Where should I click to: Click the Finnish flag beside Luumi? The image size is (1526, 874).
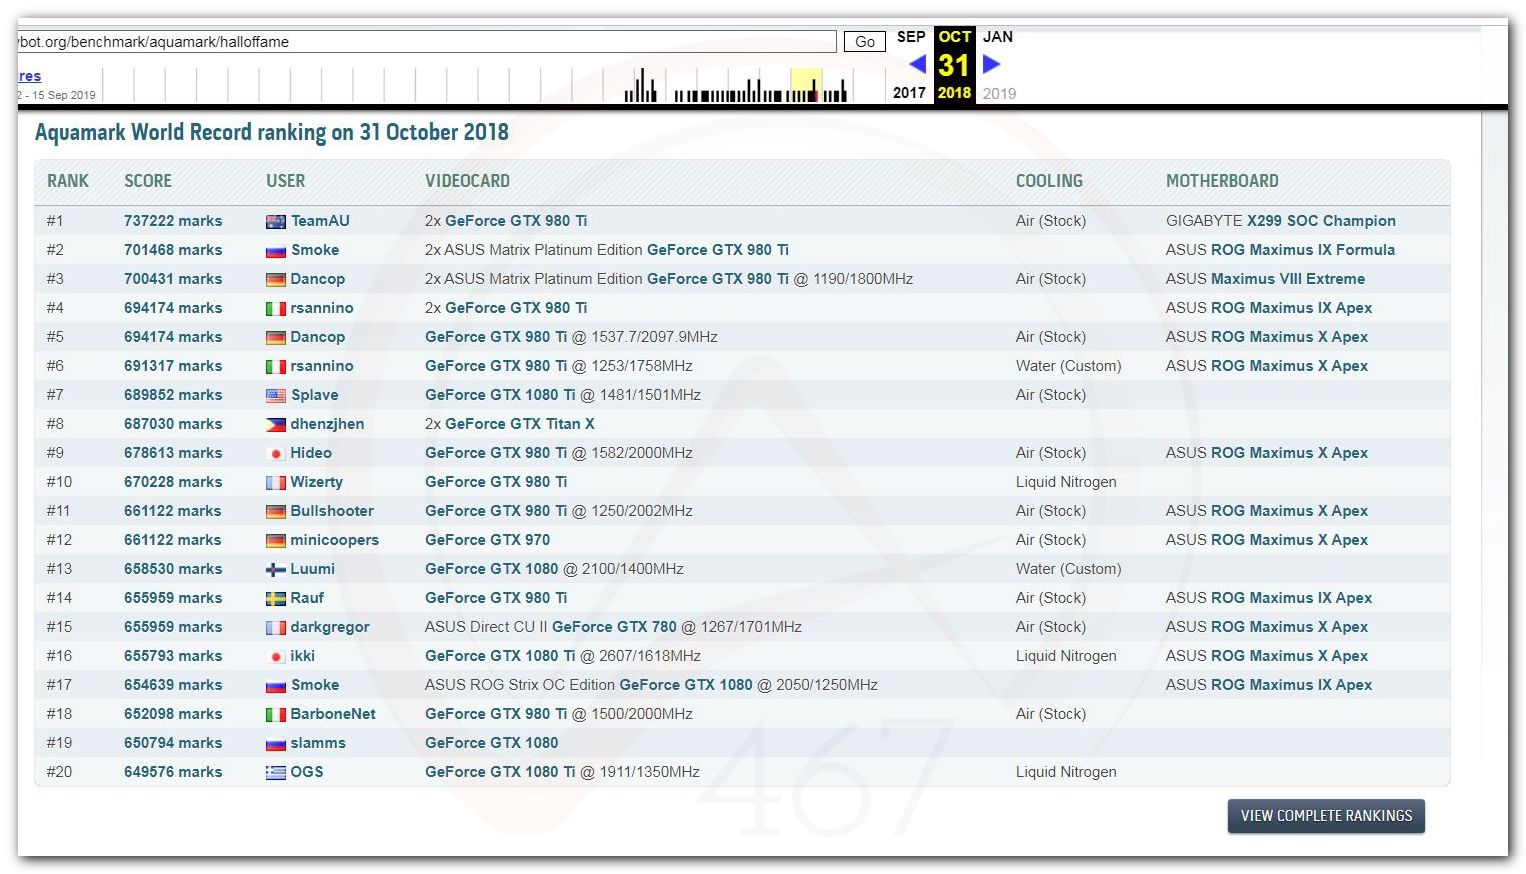click(x=276, y=570)
